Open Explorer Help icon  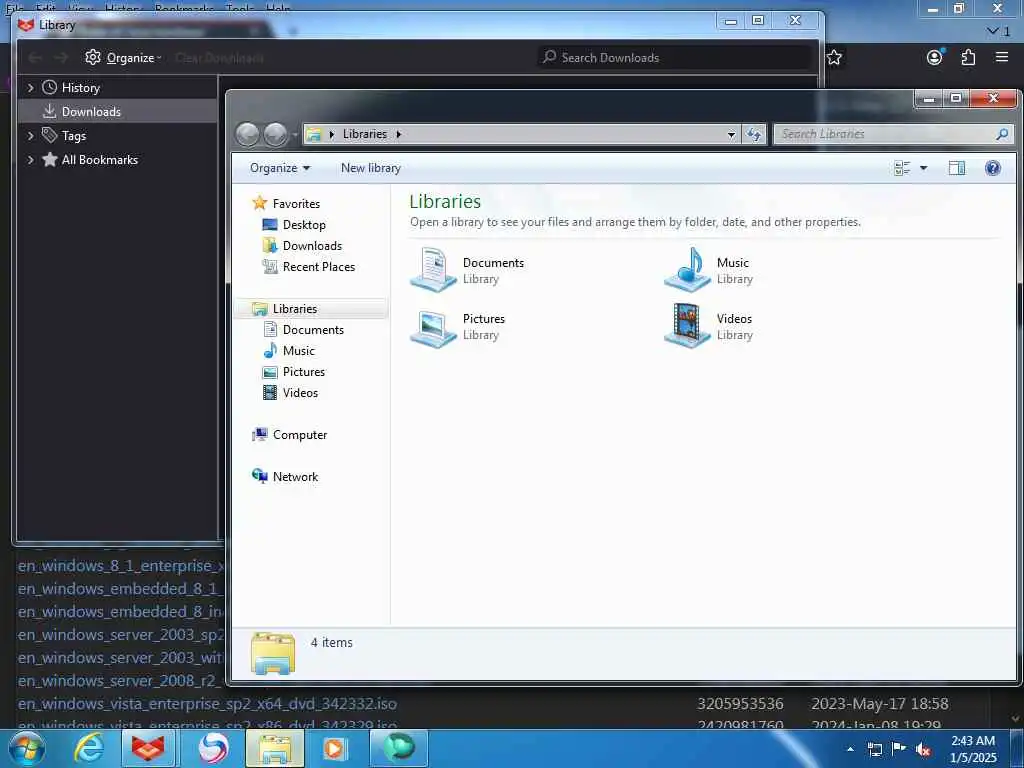tap(993, 168)
